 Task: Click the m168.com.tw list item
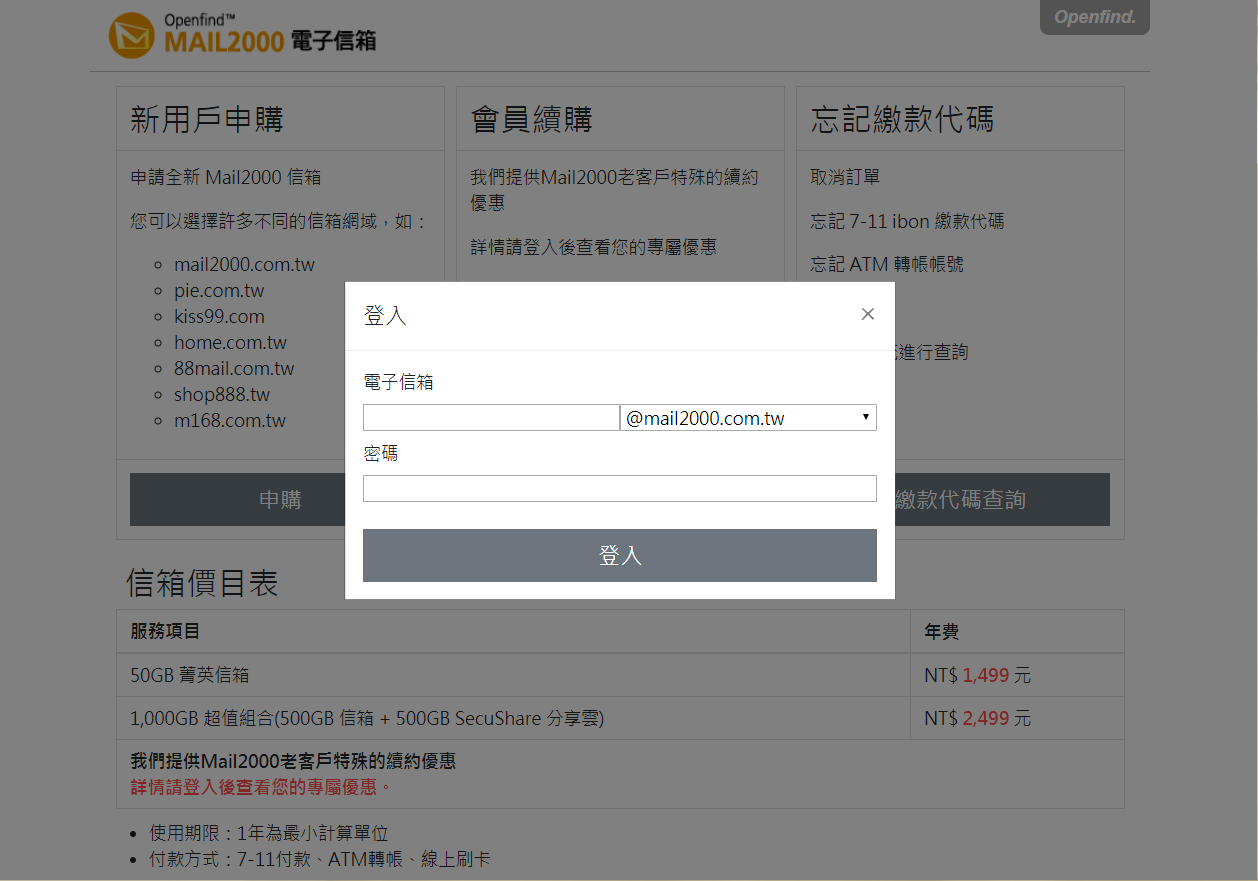click(230, 421)
